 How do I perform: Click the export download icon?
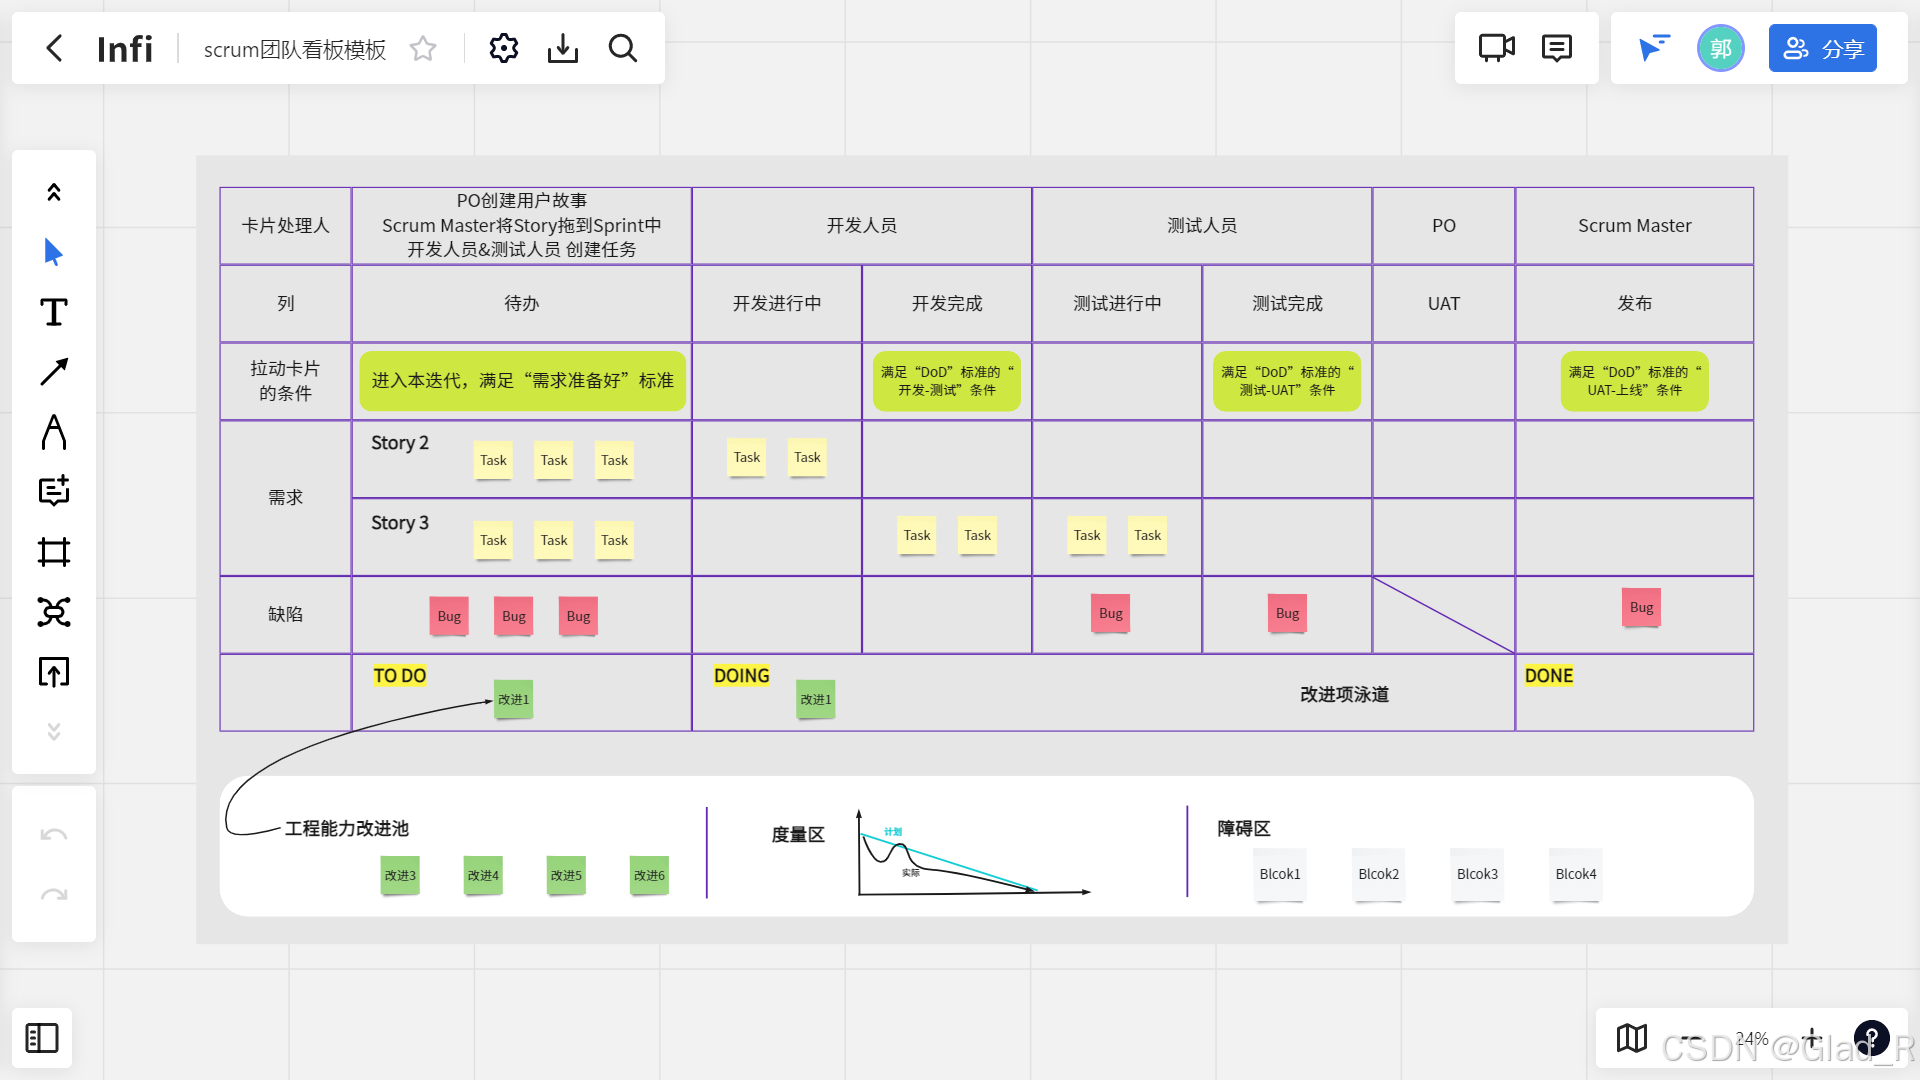(x=563, y=48)
